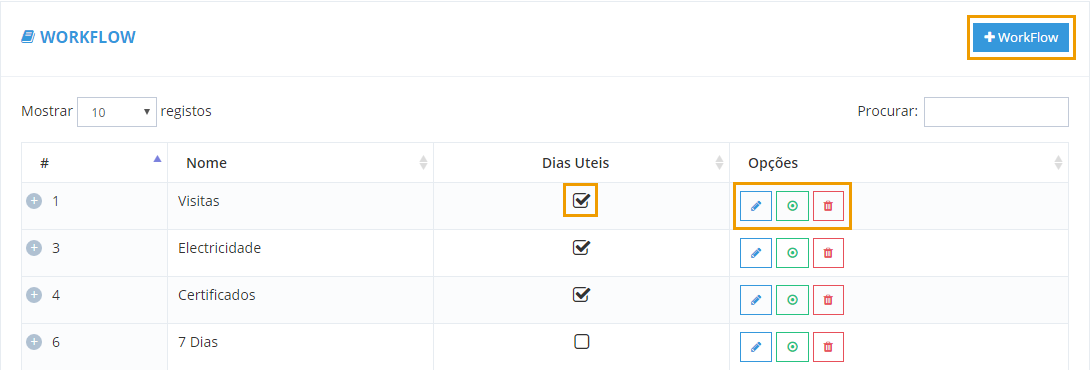Open the Mostrar registos count dropdown

pos(117,111)
